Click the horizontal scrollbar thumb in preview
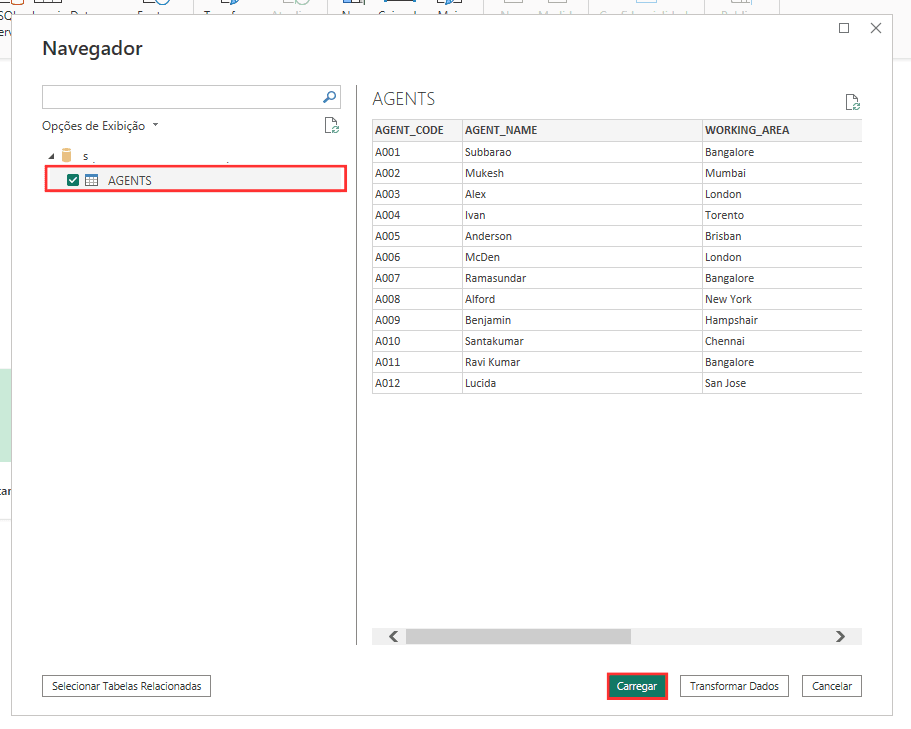The width and height of the screenshot is (911, 729). point(518,636)
